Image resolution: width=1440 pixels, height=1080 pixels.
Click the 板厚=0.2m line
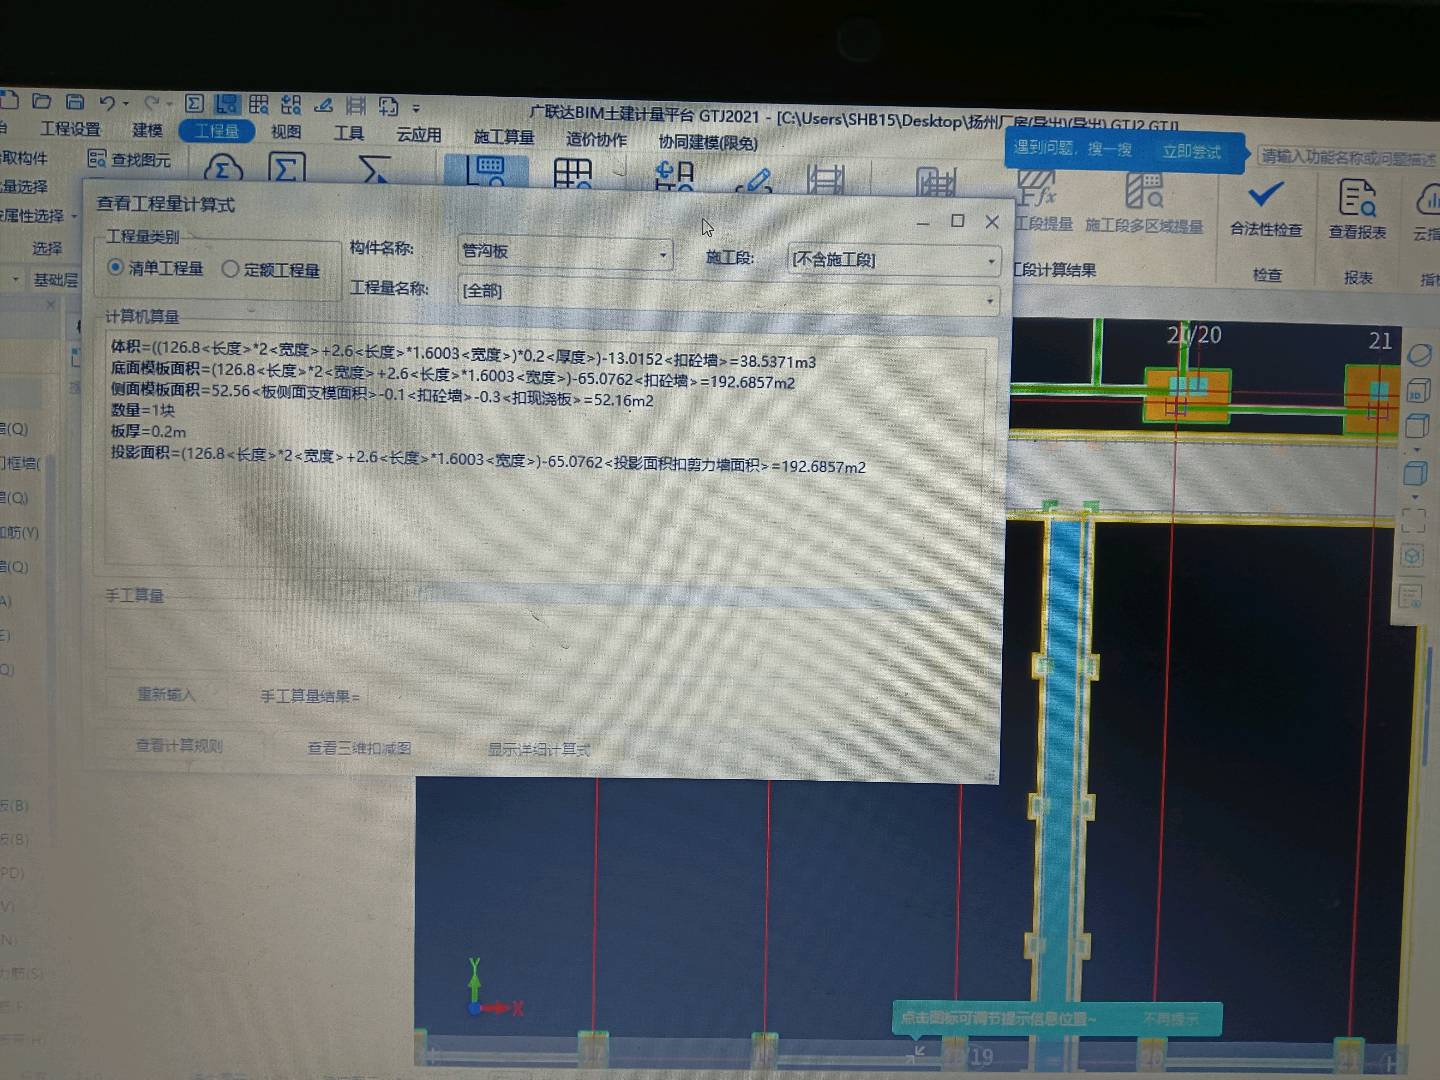(x=148, y=431)
